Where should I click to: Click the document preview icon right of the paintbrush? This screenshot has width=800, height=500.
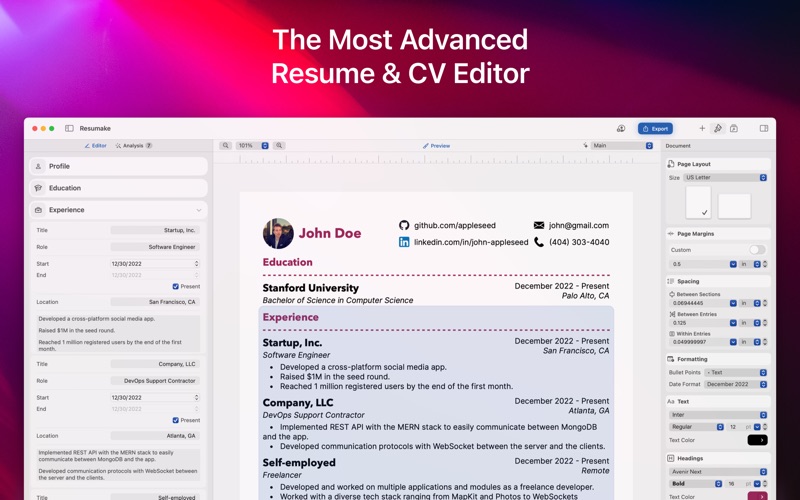pos(734,129)
